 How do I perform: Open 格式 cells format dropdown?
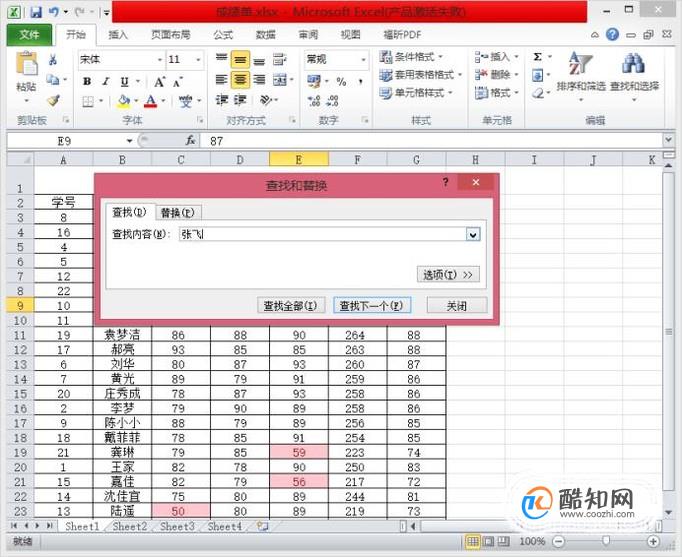pyautogui.click(x=497, y=93)
